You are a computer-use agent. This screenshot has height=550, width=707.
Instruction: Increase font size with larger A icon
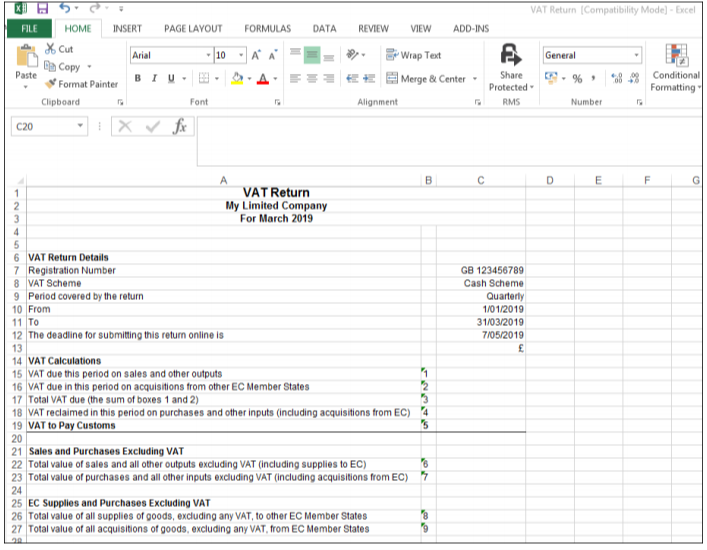tap(256, 55)
